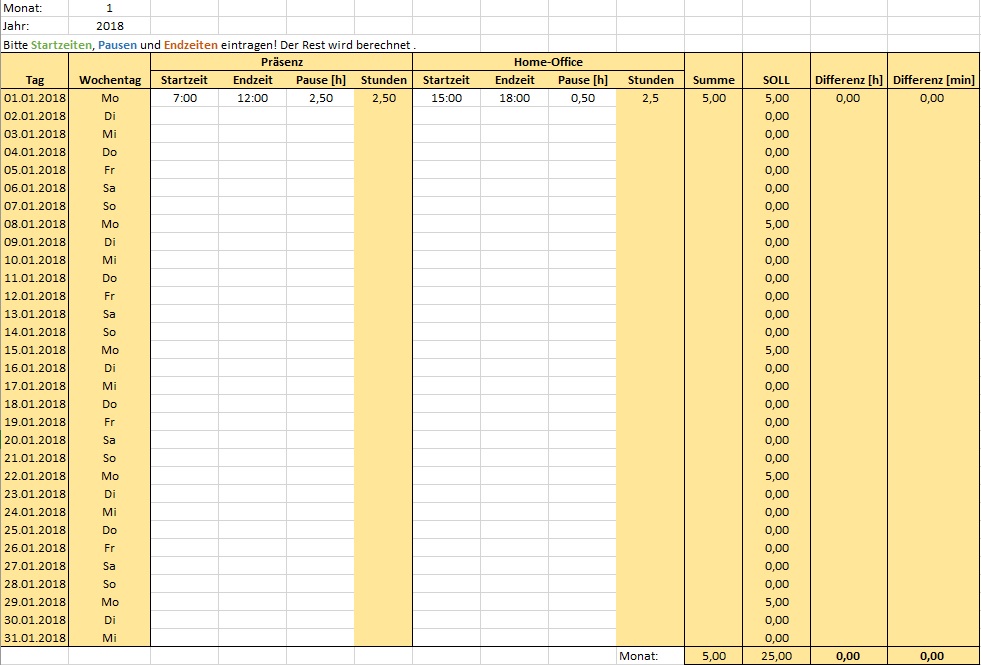Select the Jahr cell showing 2018
This screenshot has height=665, width=981.
(x=109, y=26)
